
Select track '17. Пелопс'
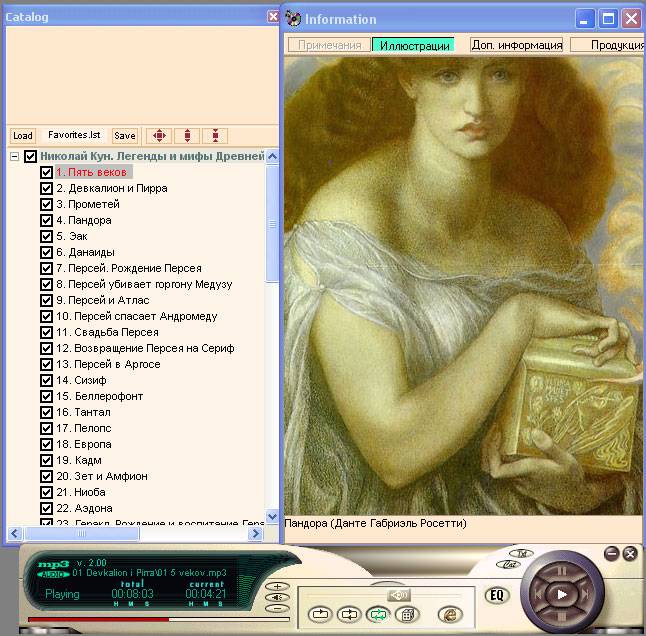[x=84, y=428]
